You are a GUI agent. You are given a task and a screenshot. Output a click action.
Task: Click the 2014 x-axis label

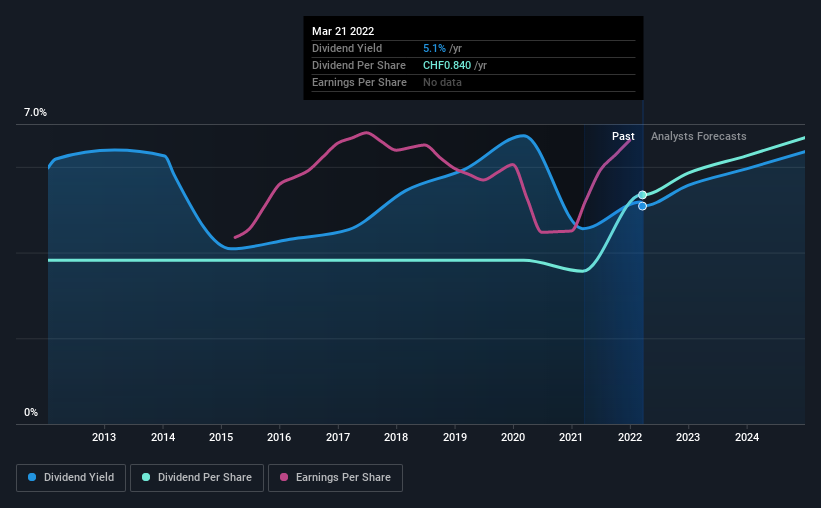pos(163,437)
